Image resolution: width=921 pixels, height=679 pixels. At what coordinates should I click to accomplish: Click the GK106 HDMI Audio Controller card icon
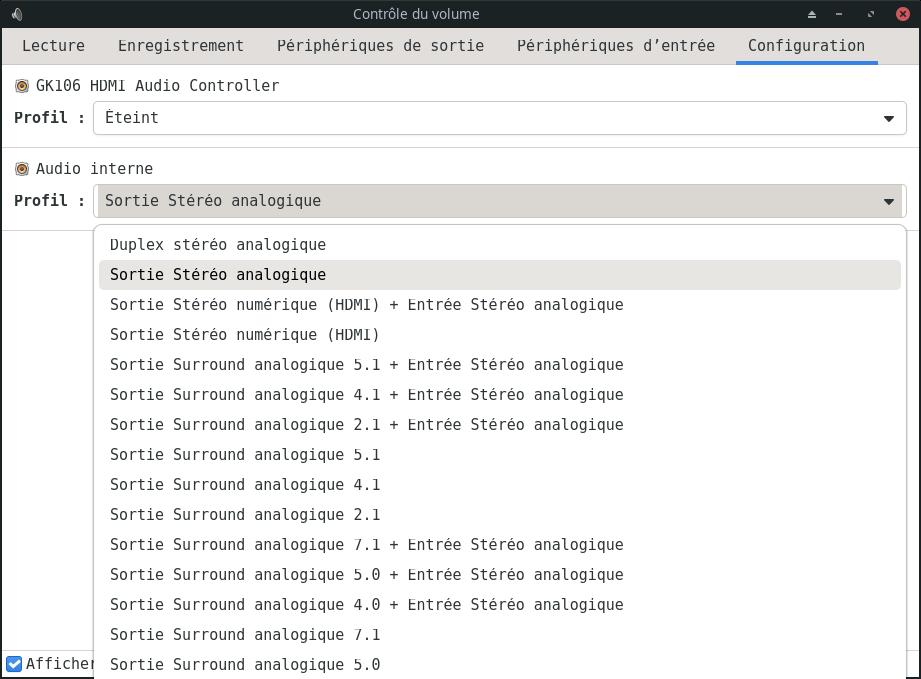22,86
